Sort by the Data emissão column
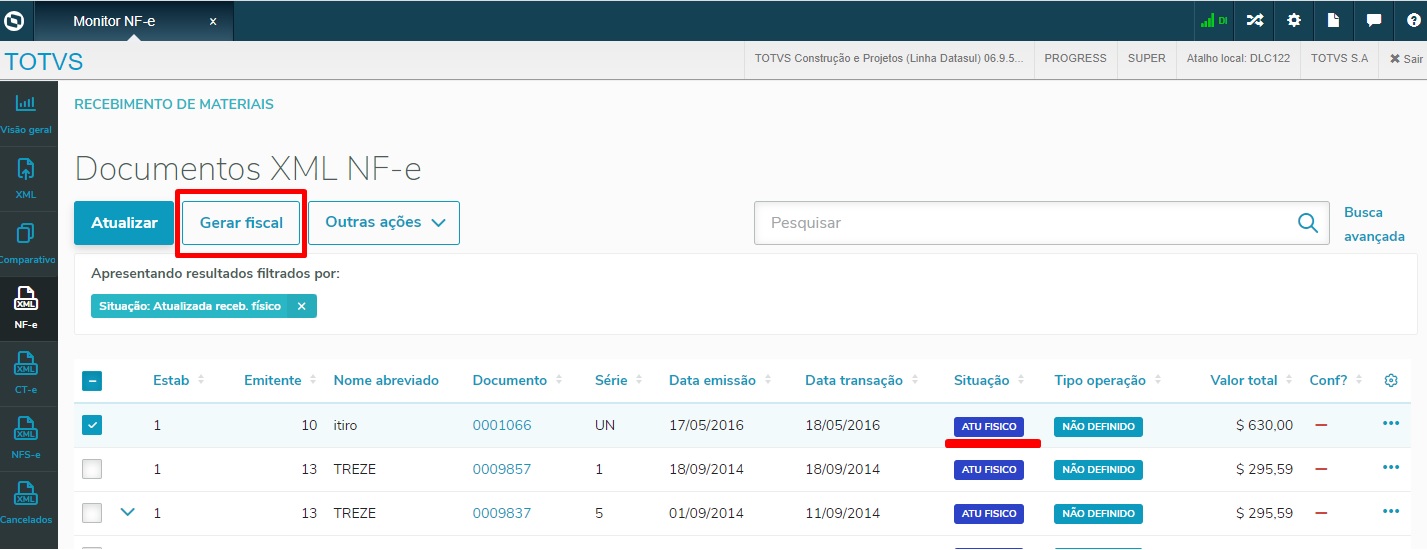 point(718,380)
